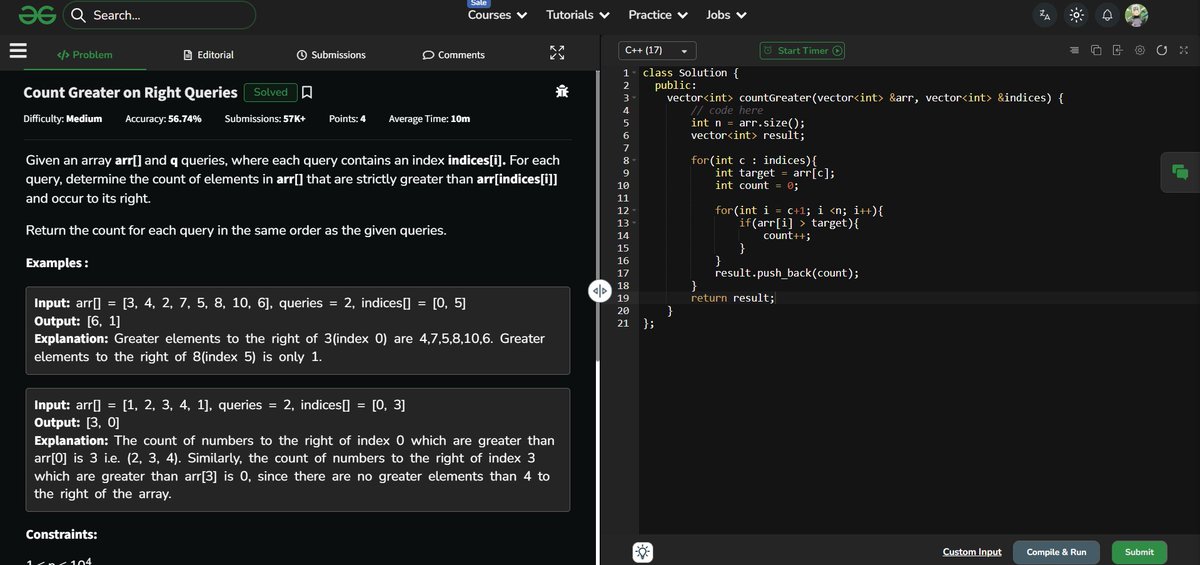Open the C++ (17) language selector

tap(657, 50)
